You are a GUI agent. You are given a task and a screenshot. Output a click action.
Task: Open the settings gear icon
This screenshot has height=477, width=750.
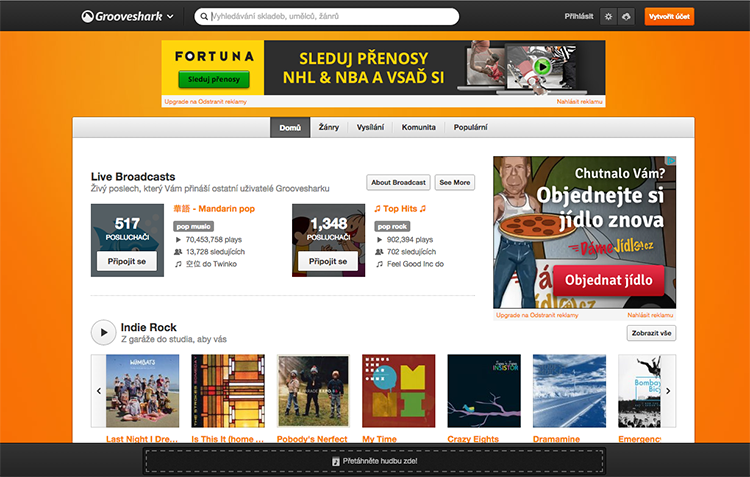point(608,16)
